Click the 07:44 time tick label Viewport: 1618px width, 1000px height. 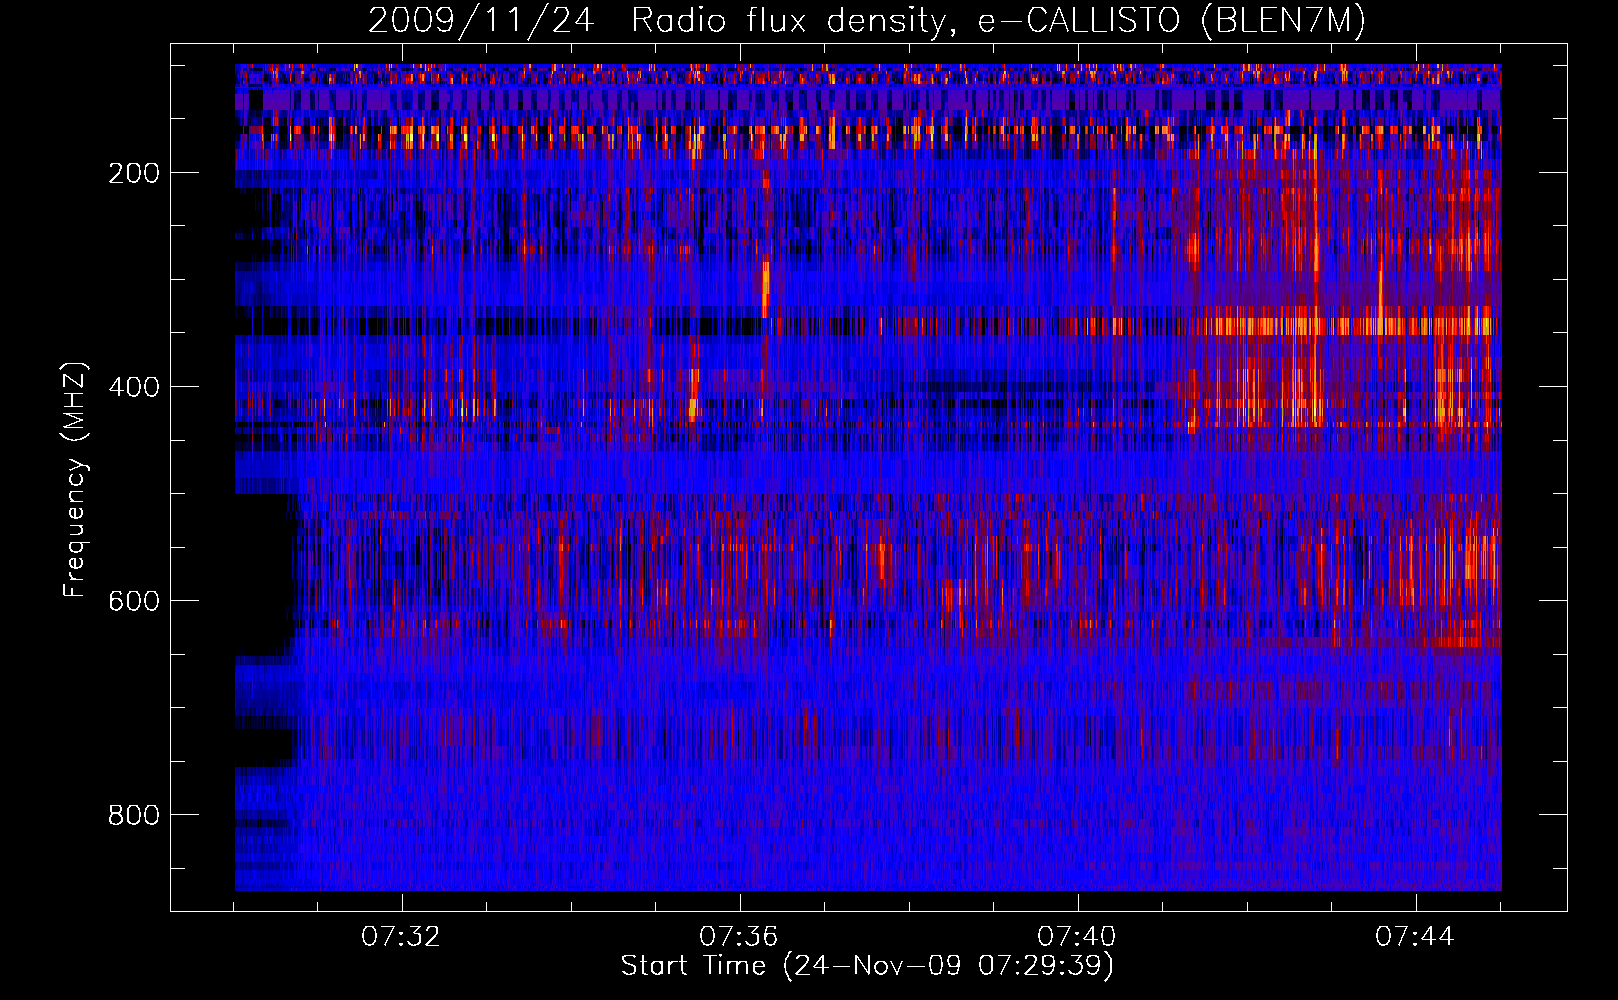[x=1415, y=937]
